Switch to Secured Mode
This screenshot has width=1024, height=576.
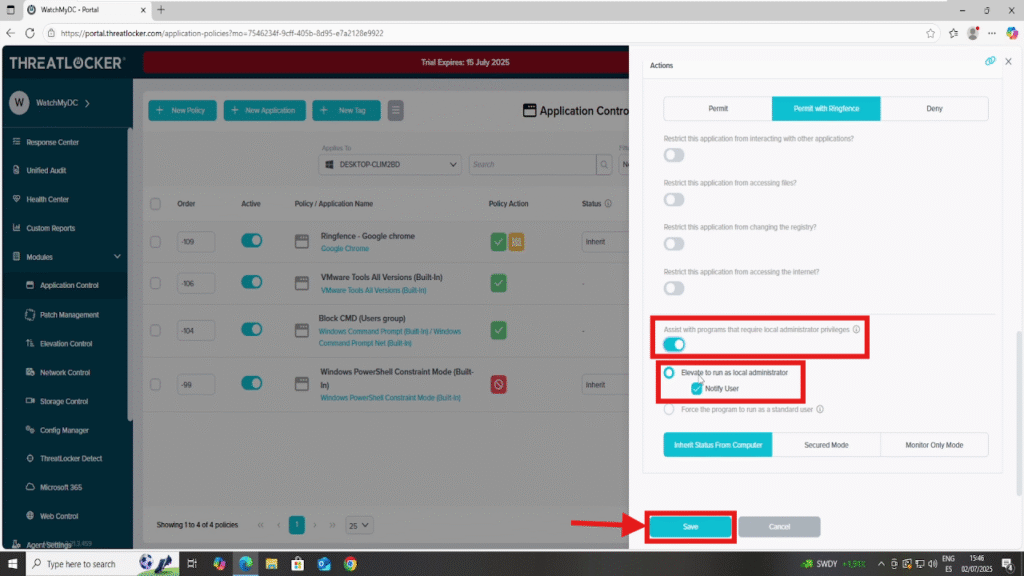click(826, 445)
